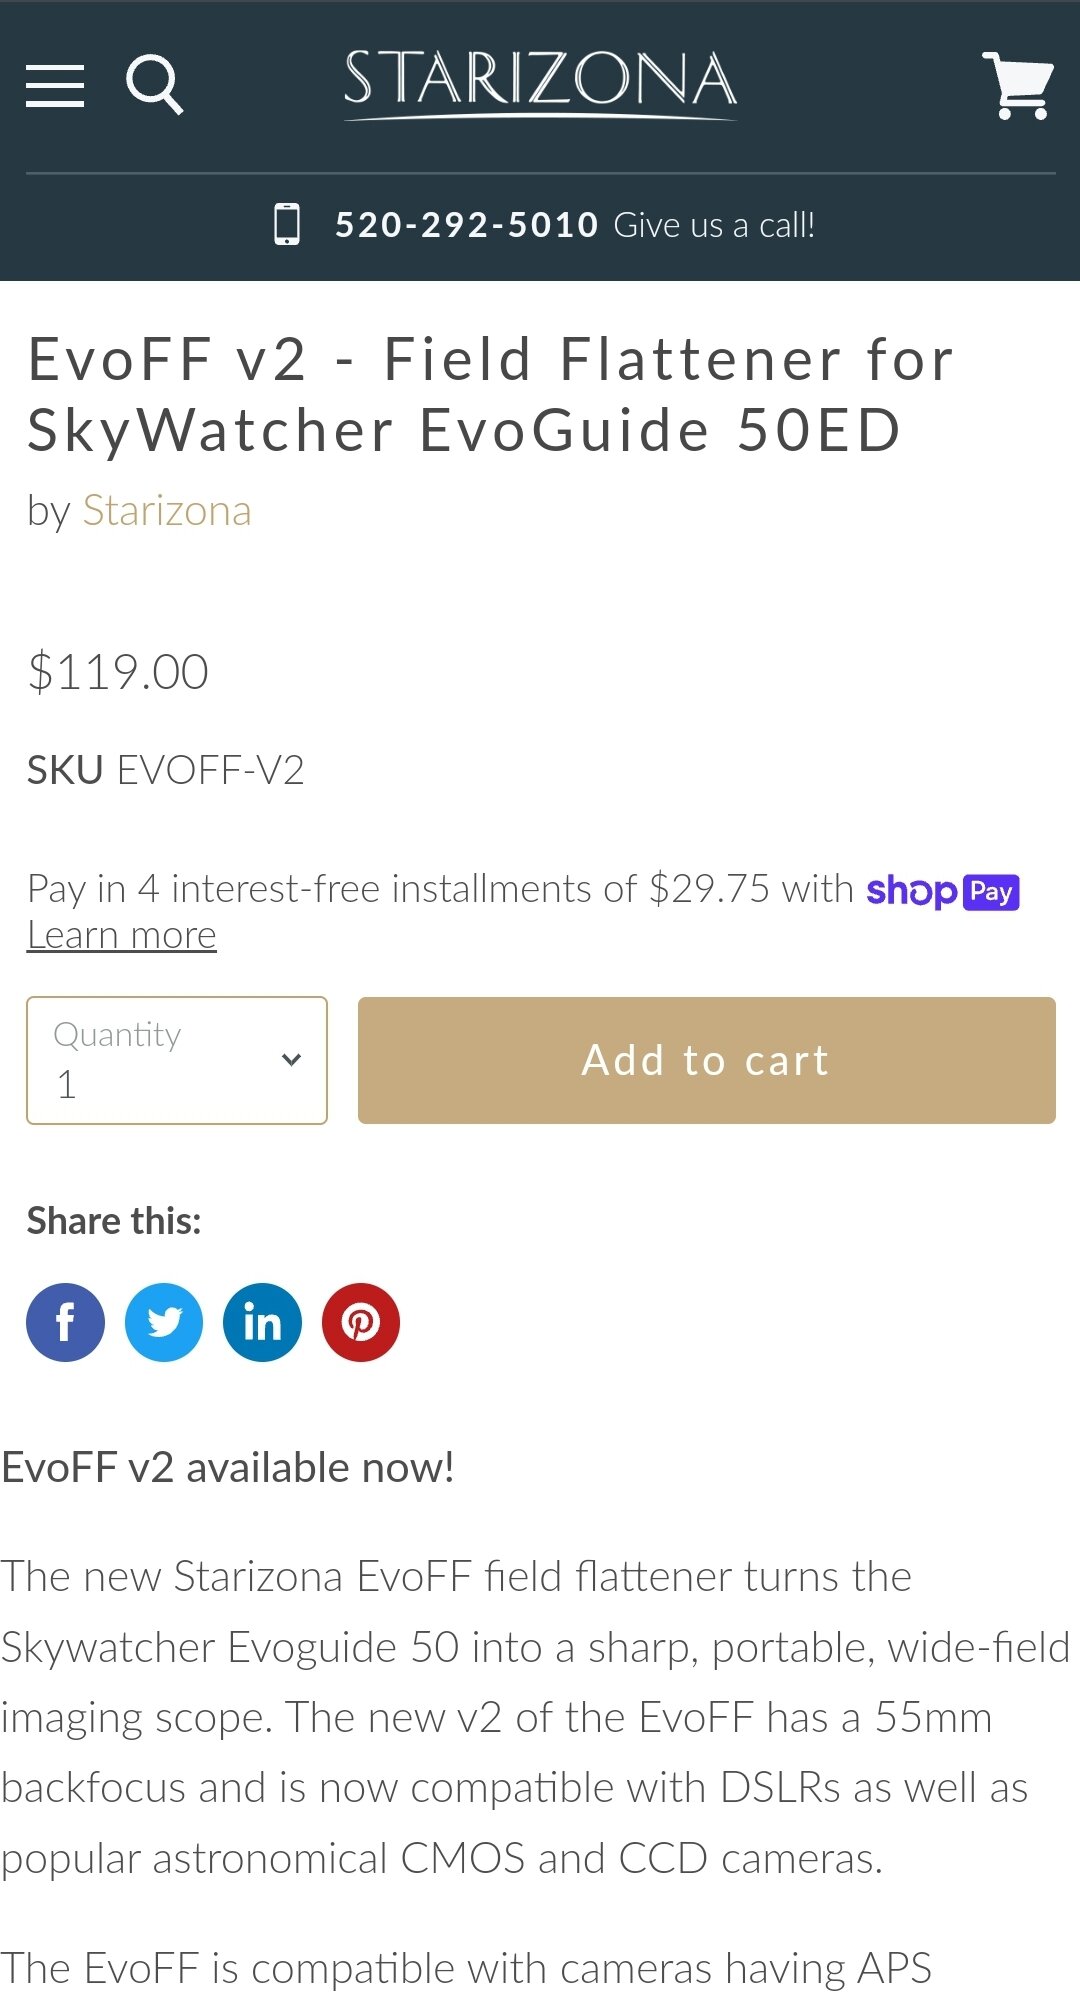Share product on LinkedIn
Image resolution: width=1080 pixels, height=1995 pixels.
(x=262, y=1322)
